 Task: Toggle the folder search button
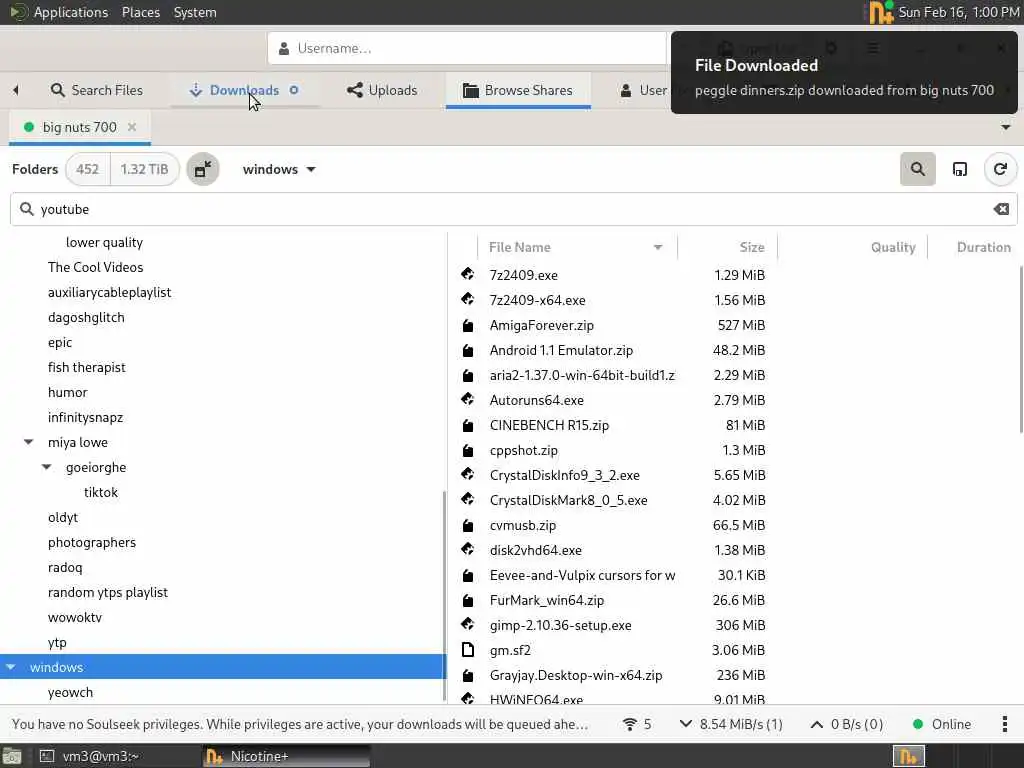tap(918, 169)
